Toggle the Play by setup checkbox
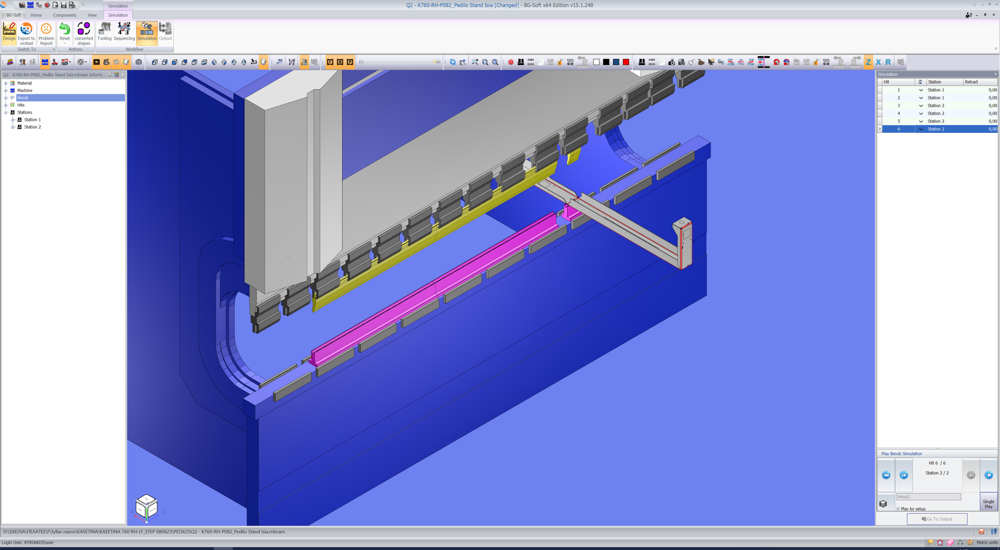 (898, 509)
